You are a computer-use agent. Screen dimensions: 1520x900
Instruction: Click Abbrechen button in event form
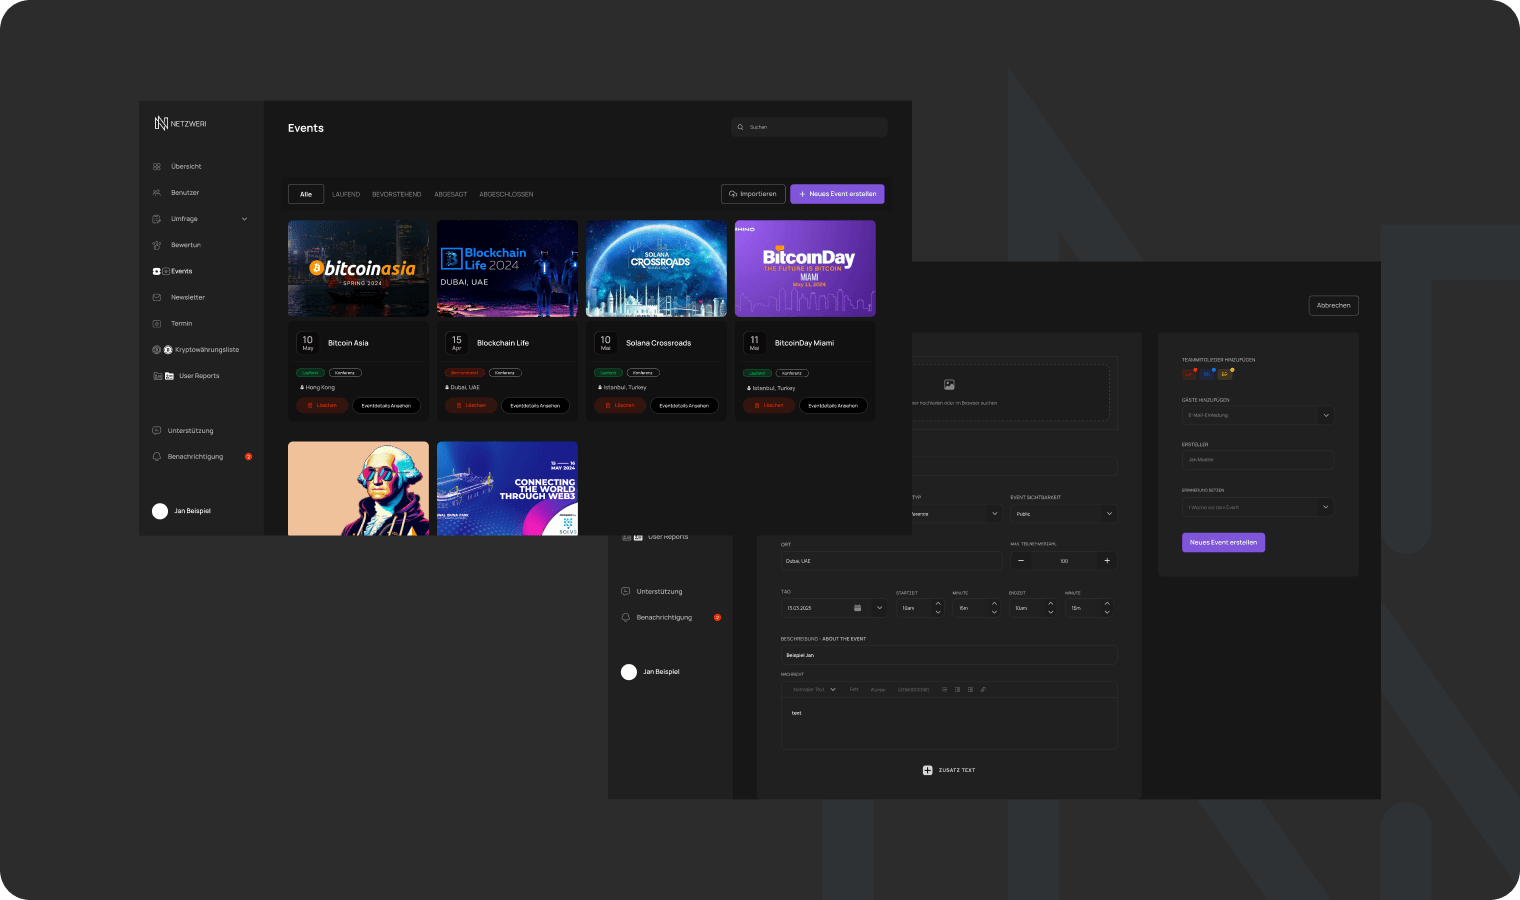[x=1333, y=306]
